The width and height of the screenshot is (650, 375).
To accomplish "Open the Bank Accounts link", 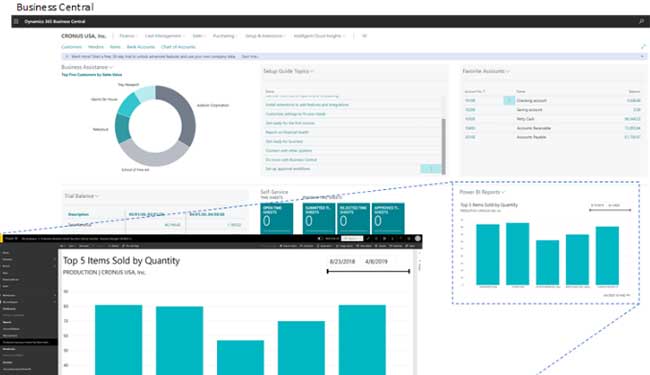I will click(x=141, y=47).
